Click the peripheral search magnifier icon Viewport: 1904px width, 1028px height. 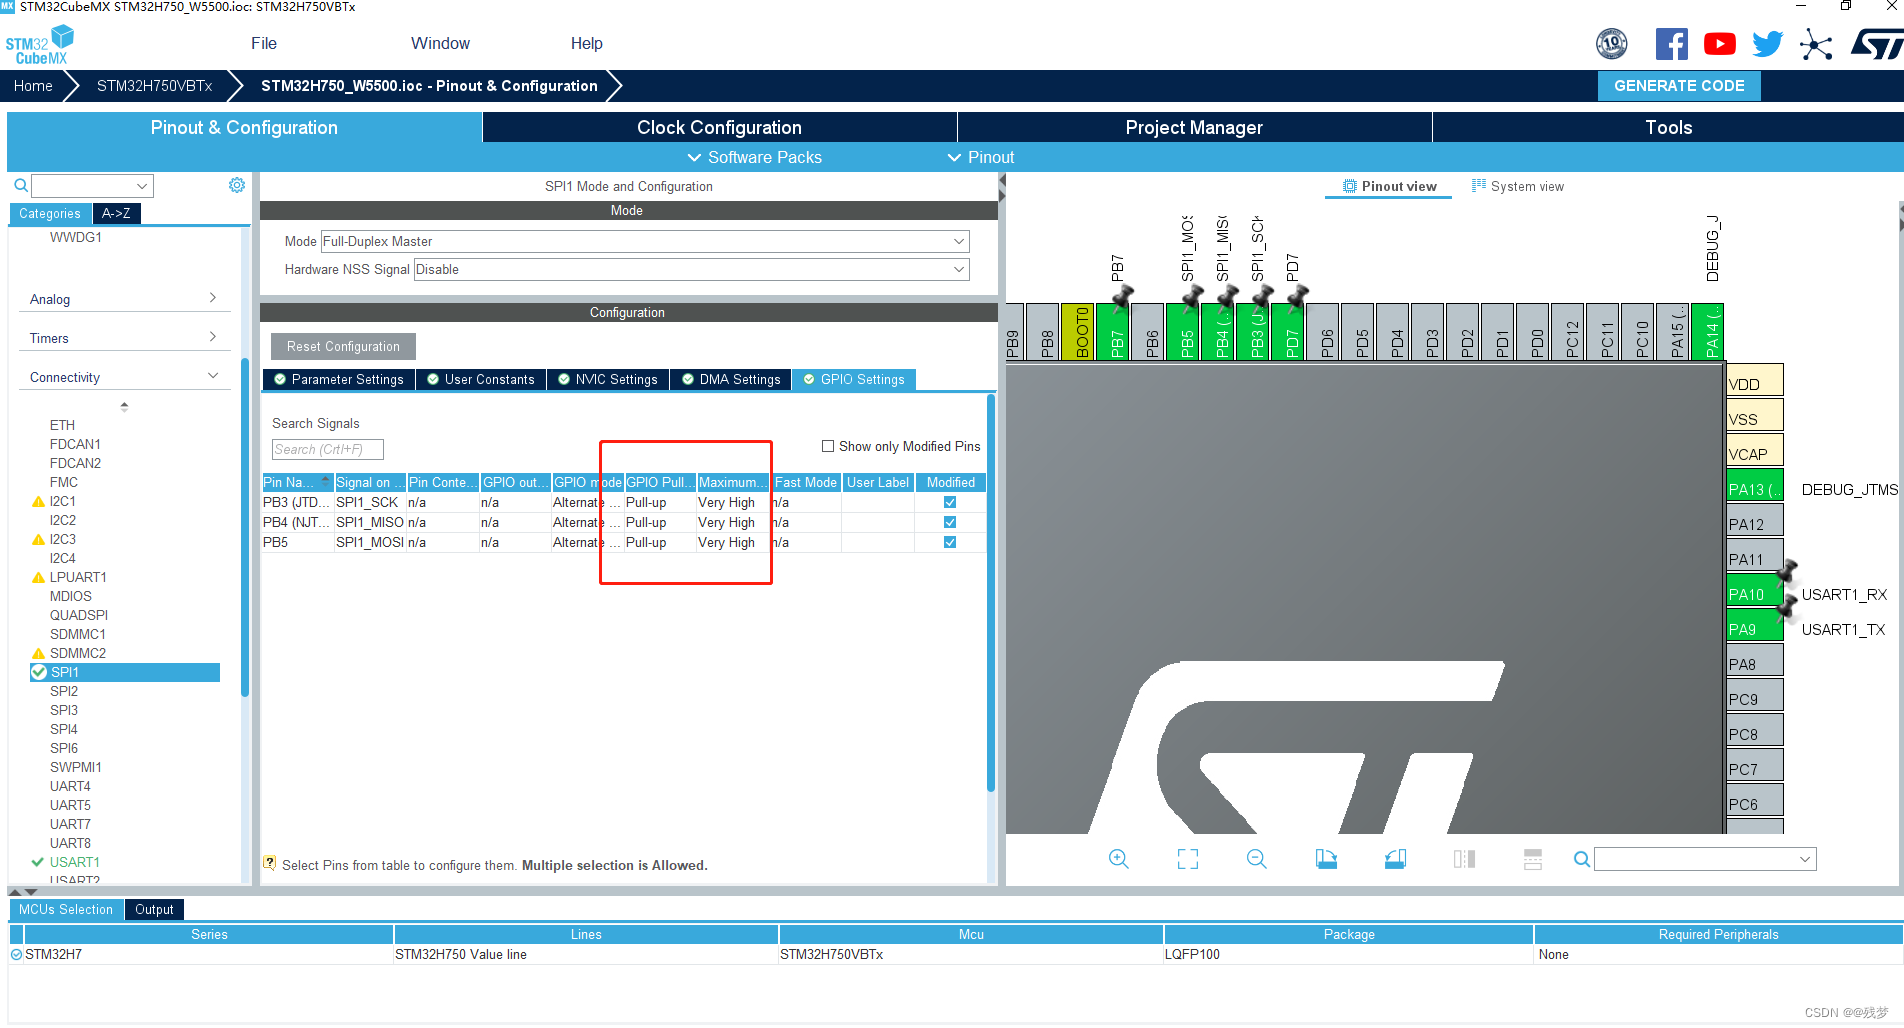(x=20, y=186)
